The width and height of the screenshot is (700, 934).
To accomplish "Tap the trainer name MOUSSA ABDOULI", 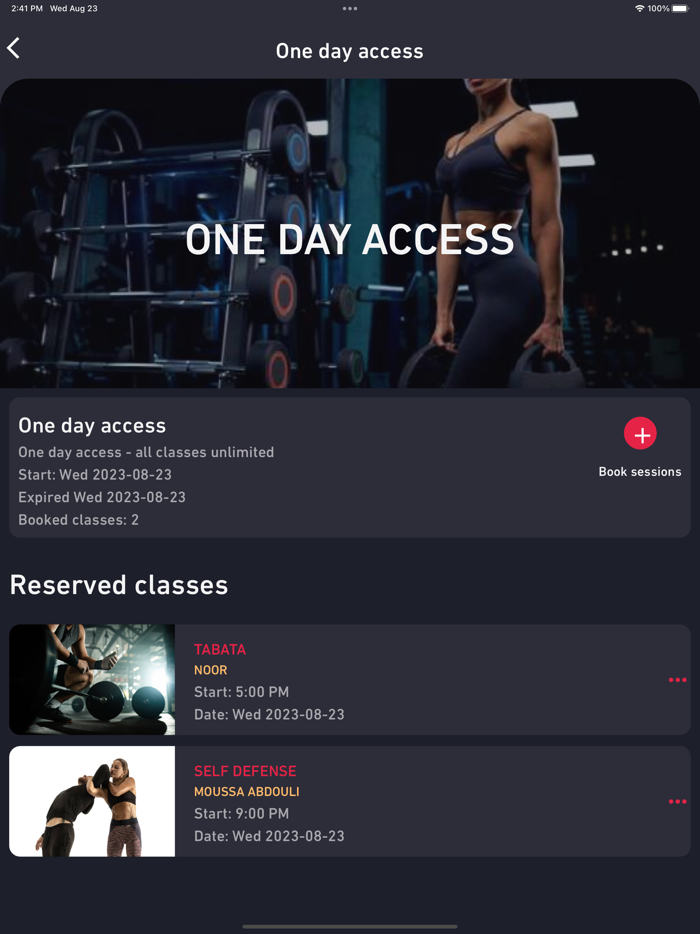I will pos(247,792).
